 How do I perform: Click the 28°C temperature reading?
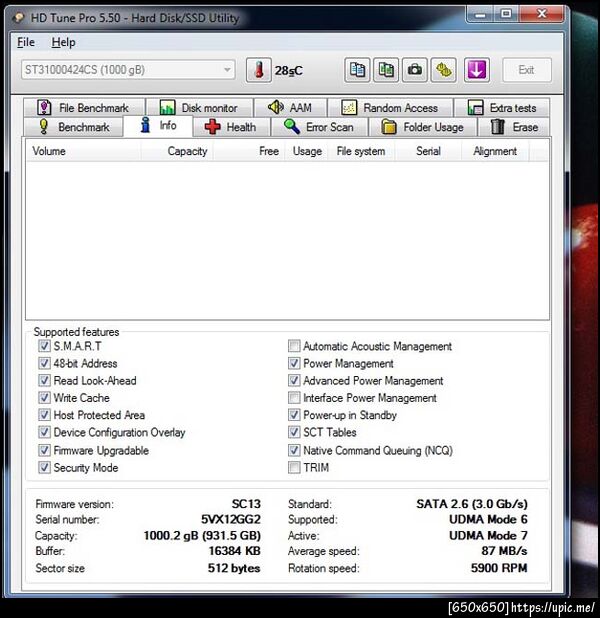[289, 71]
